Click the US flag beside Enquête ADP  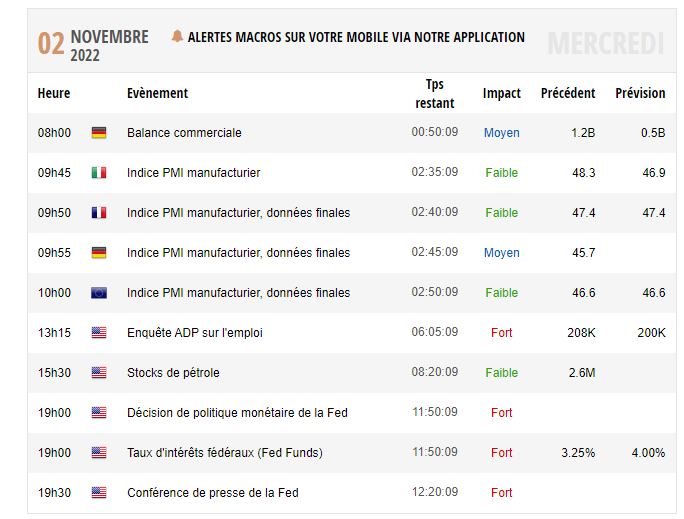click(x=99, y=333)
